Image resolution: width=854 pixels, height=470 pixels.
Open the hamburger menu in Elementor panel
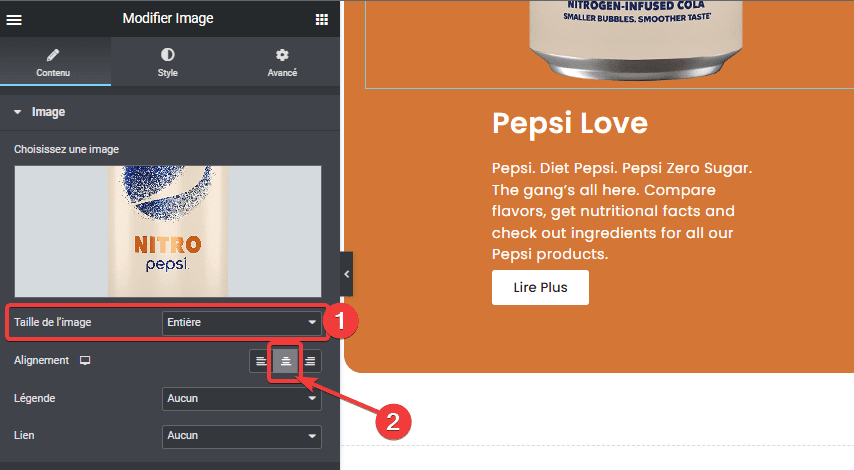(14, 20)
